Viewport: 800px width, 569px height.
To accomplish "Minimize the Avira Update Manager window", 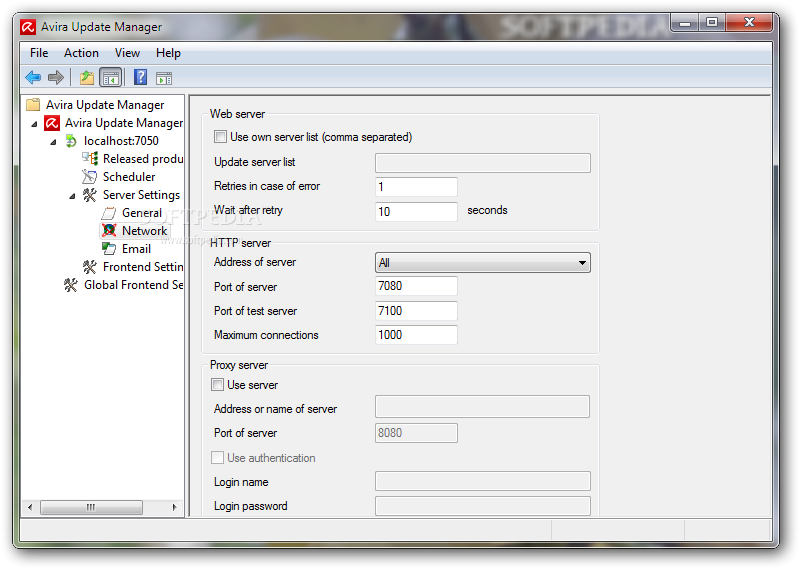I will click(x=685, y=22).
